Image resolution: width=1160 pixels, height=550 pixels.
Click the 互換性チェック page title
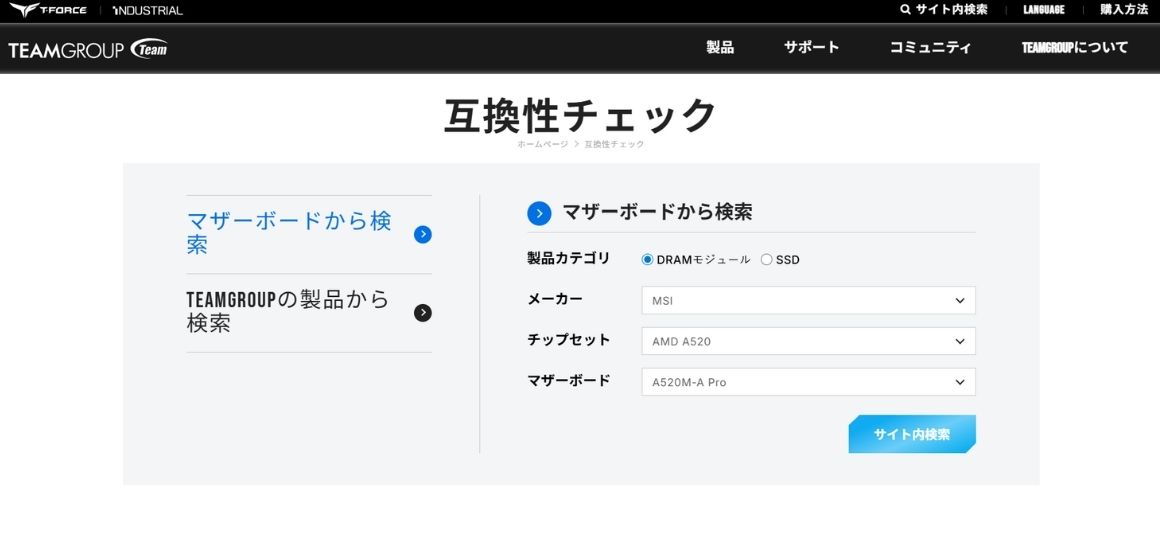(580, 115)
